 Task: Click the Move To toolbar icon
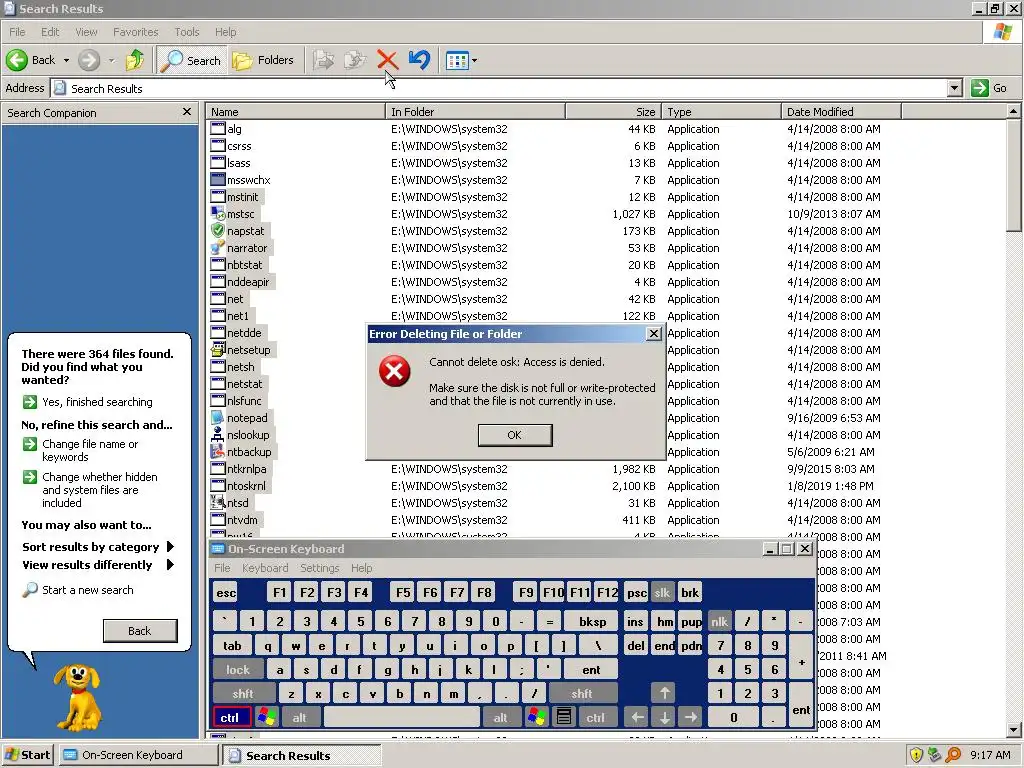coord(323,60)
